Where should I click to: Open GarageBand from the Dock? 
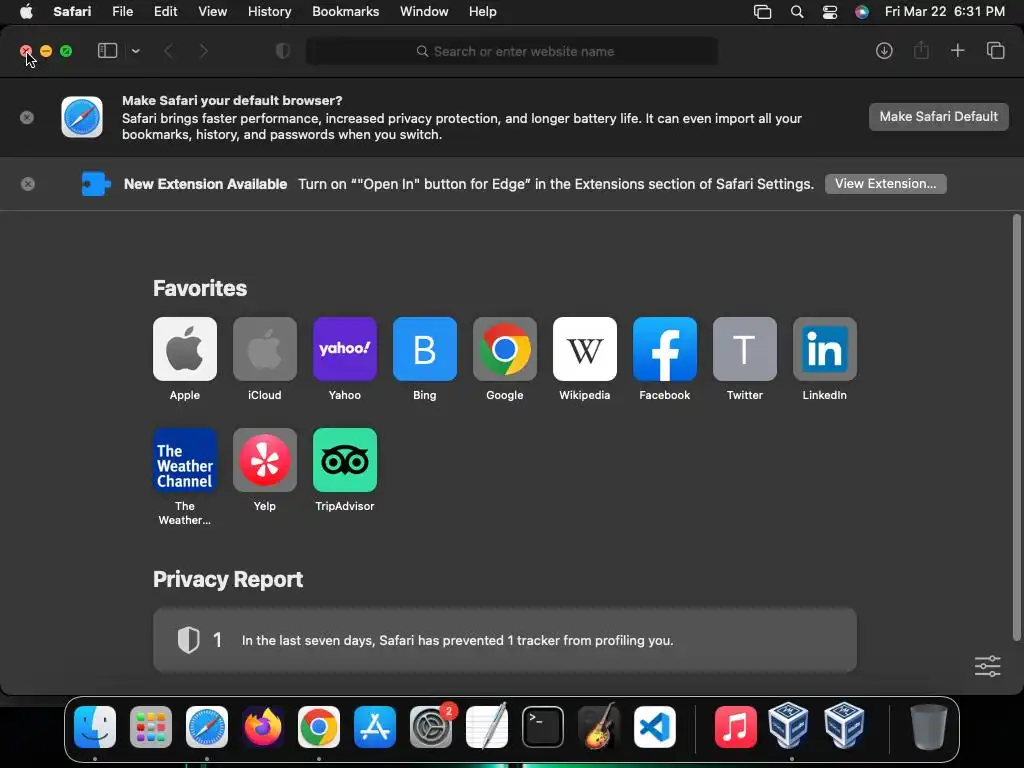(599, 727)
